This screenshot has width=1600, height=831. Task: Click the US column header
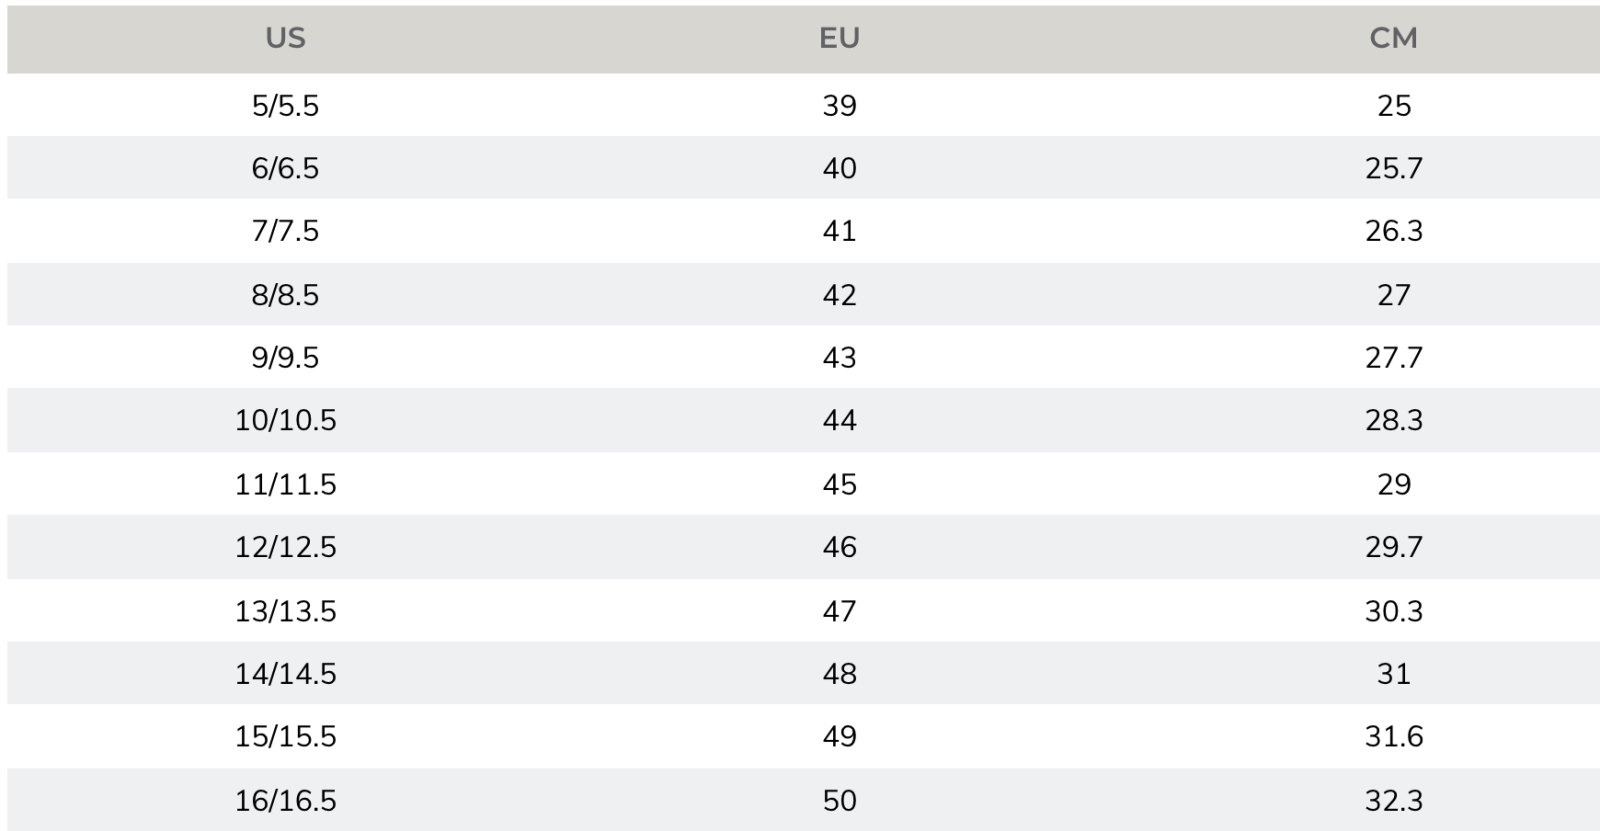coord(285,38)
